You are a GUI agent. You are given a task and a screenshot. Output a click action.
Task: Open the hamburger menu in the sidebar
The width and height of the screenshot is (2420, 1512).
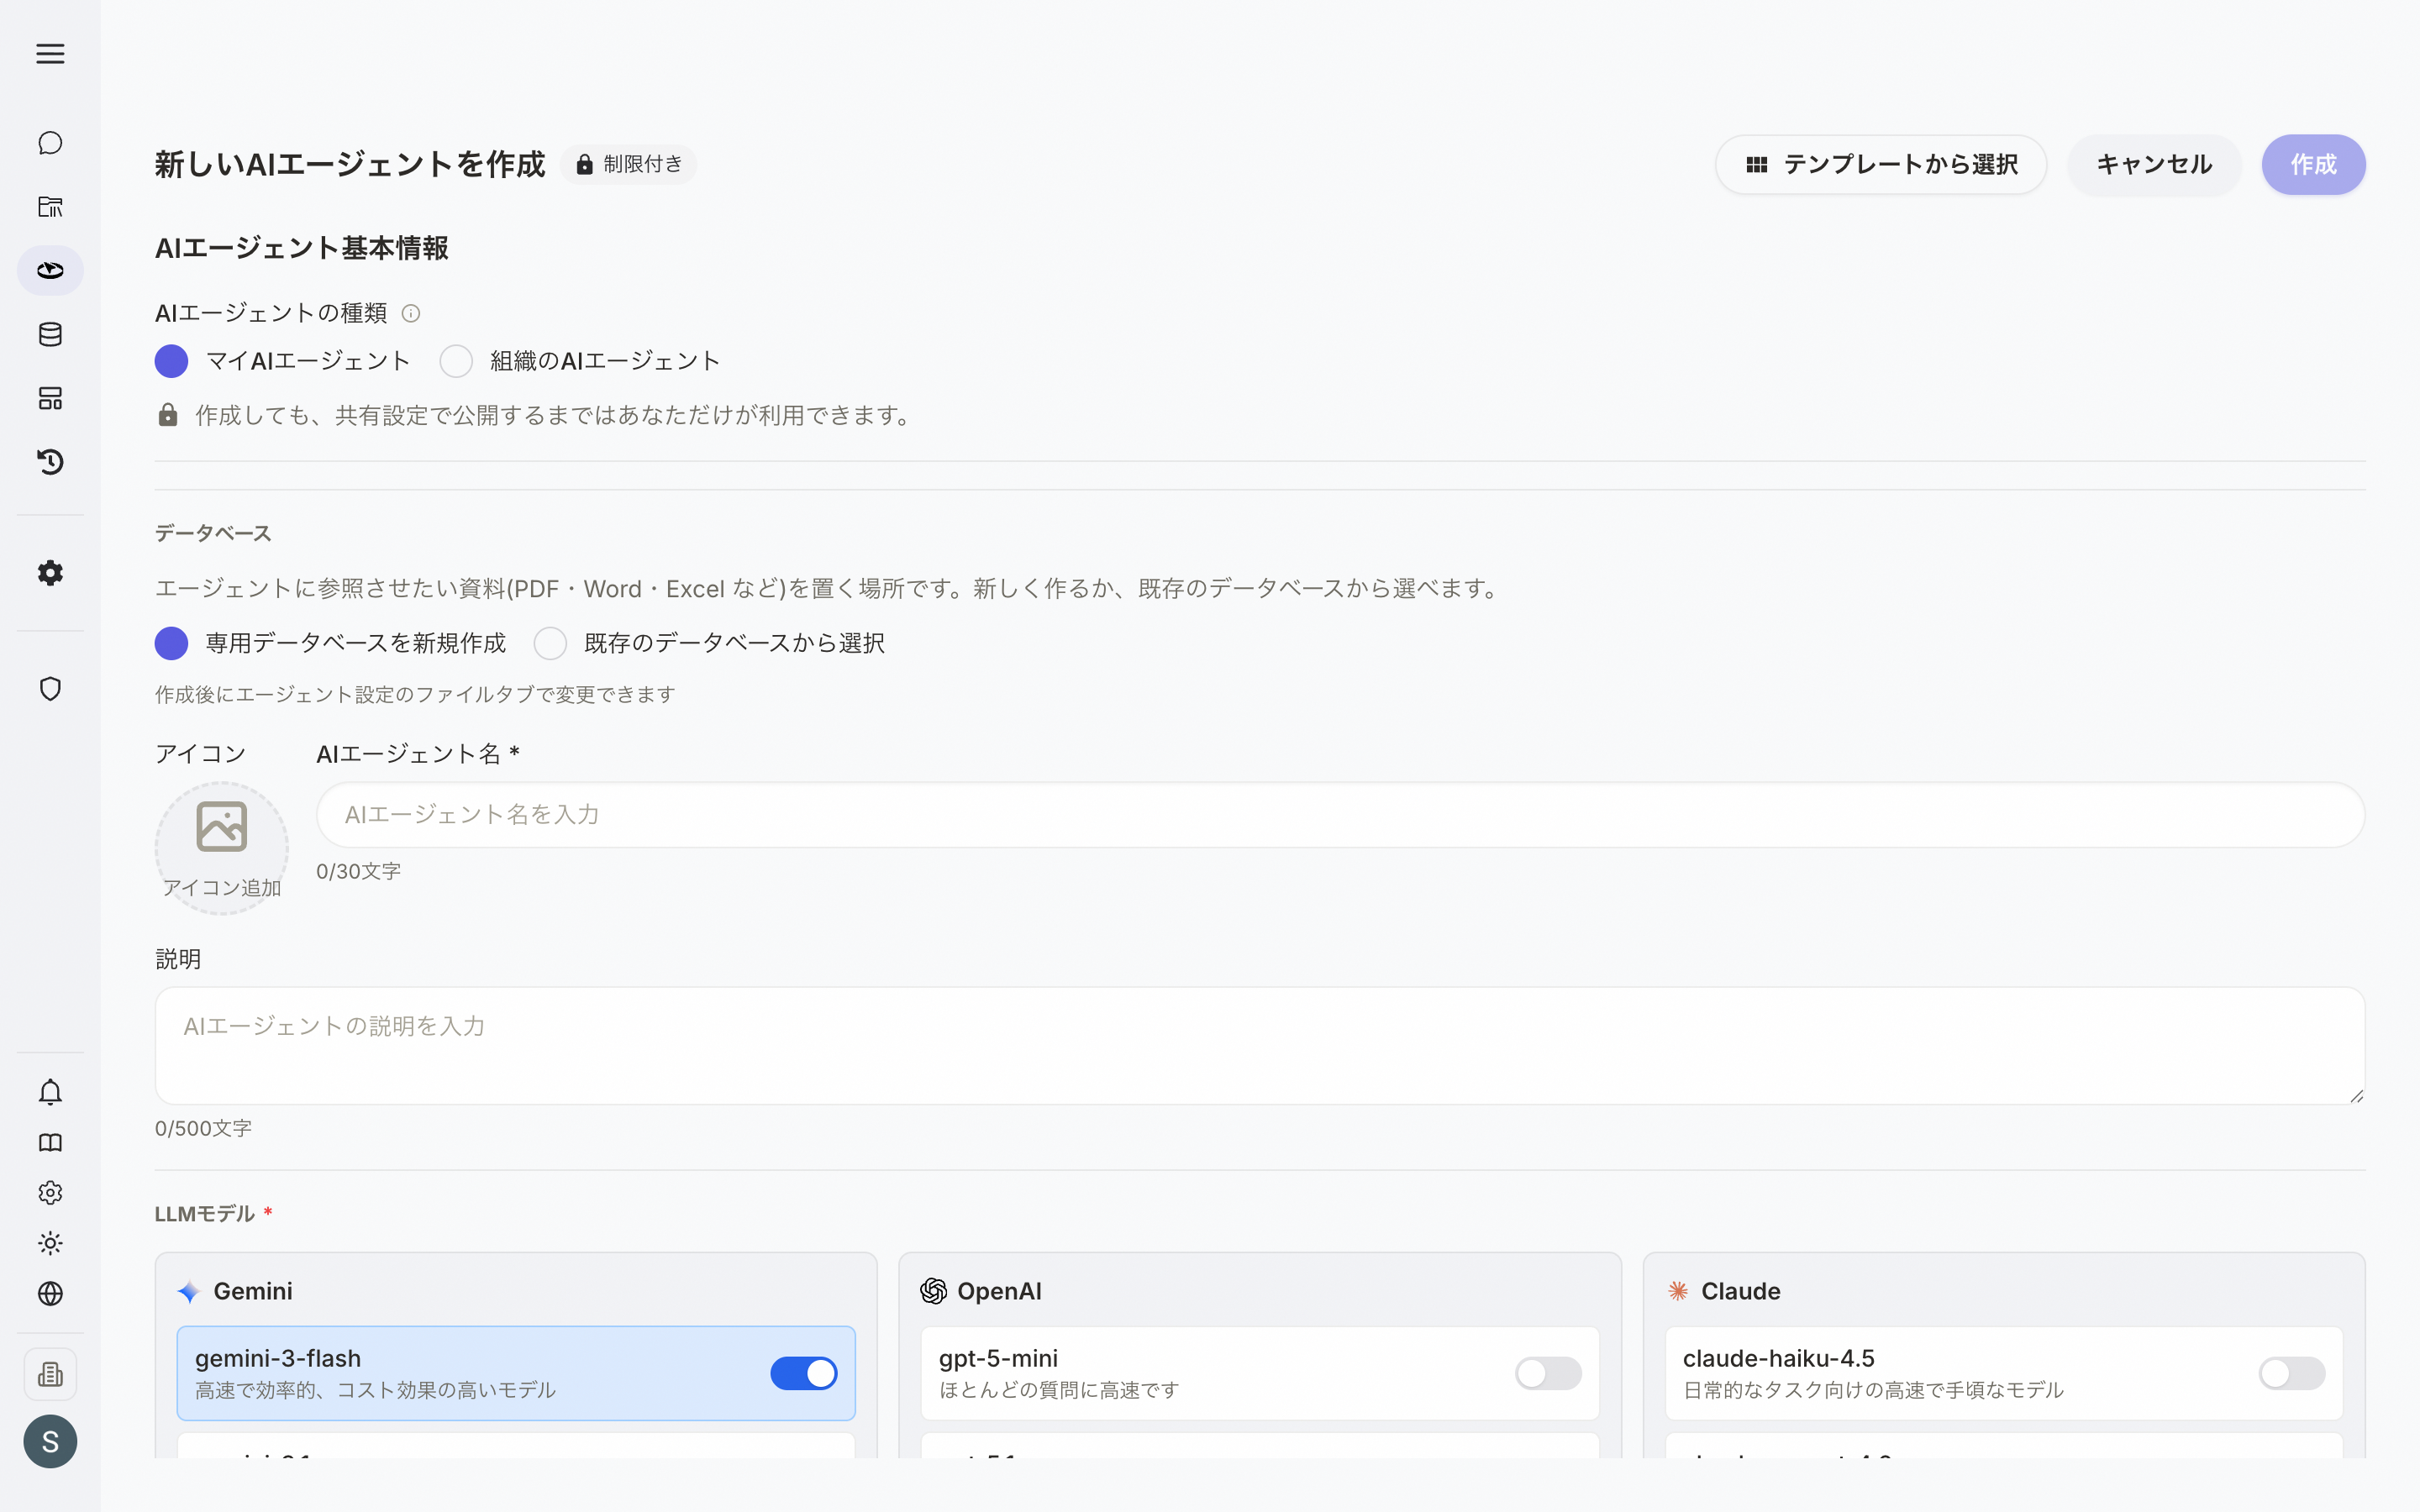pos(50,54)
